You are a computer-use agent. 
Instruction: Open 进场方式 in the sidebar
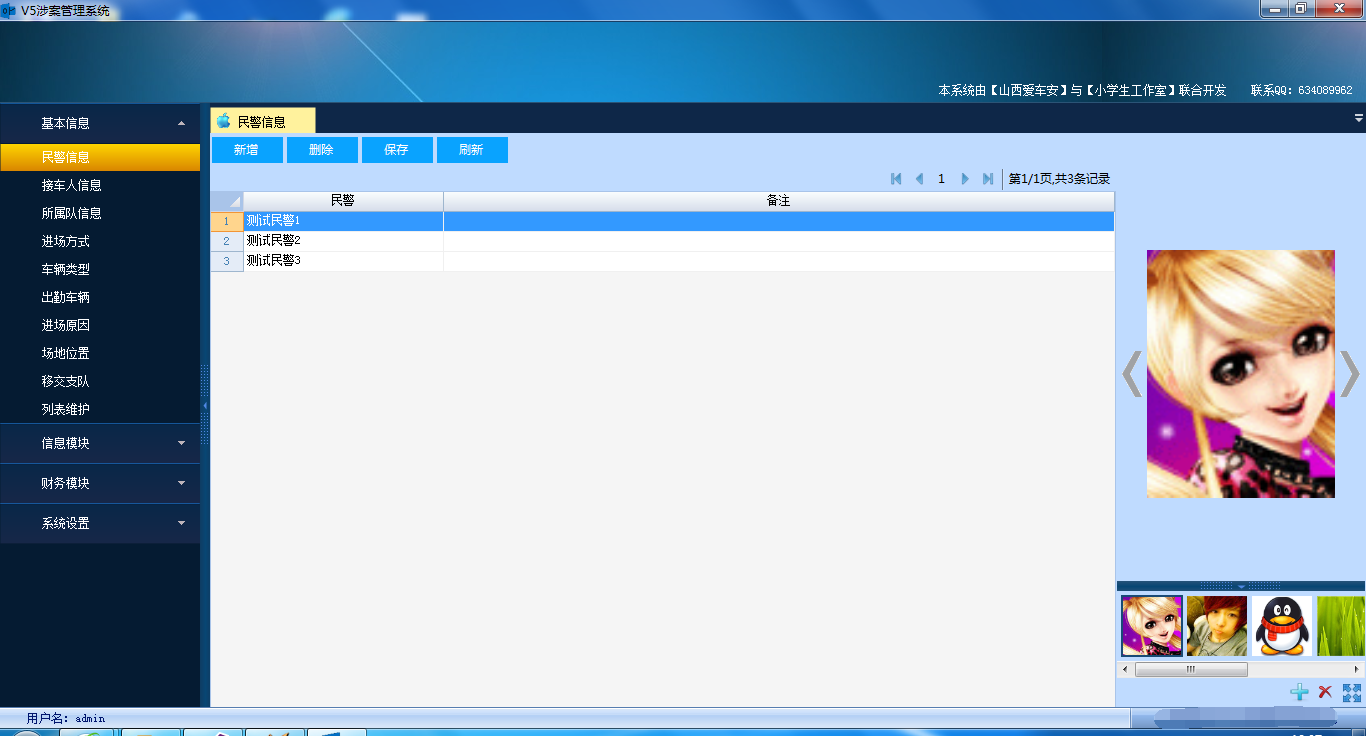[100, 241]
